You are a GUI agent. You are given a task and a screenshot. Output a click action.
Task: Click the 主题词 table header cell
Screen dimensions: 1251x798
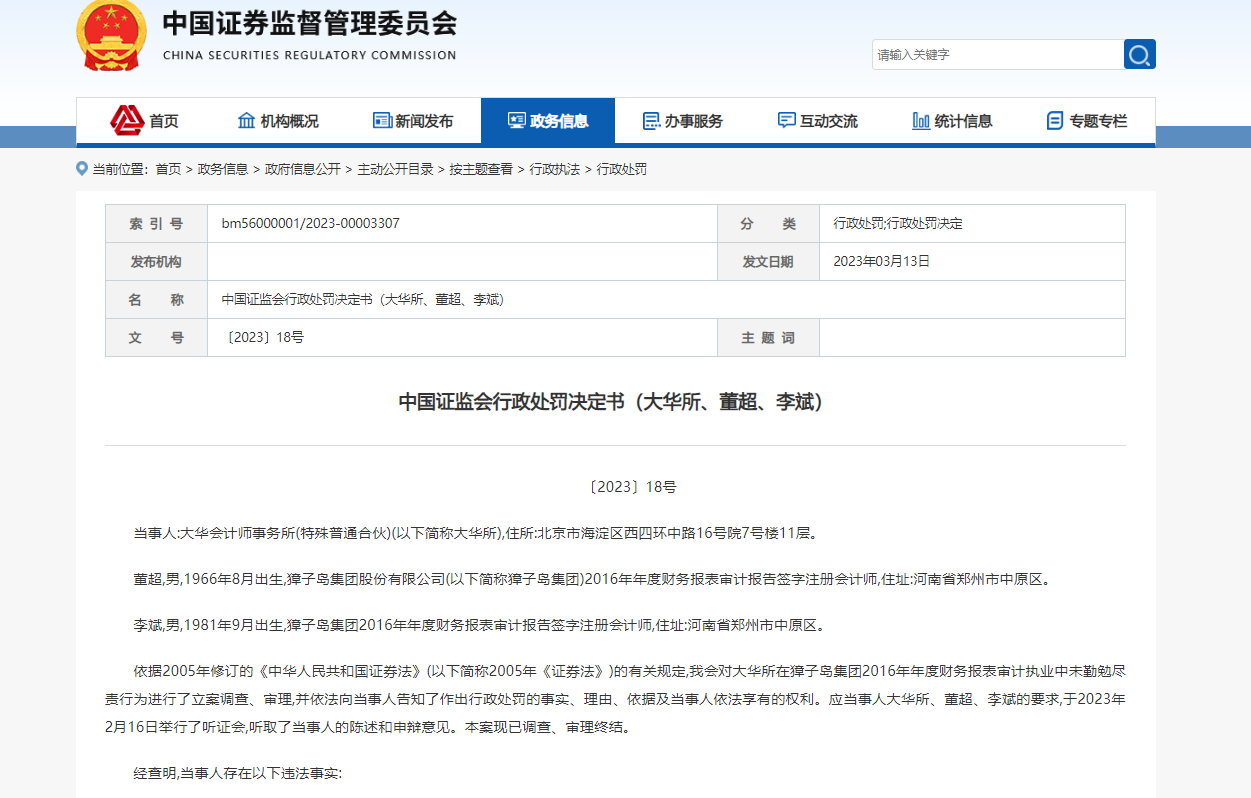tap(768, 338)
